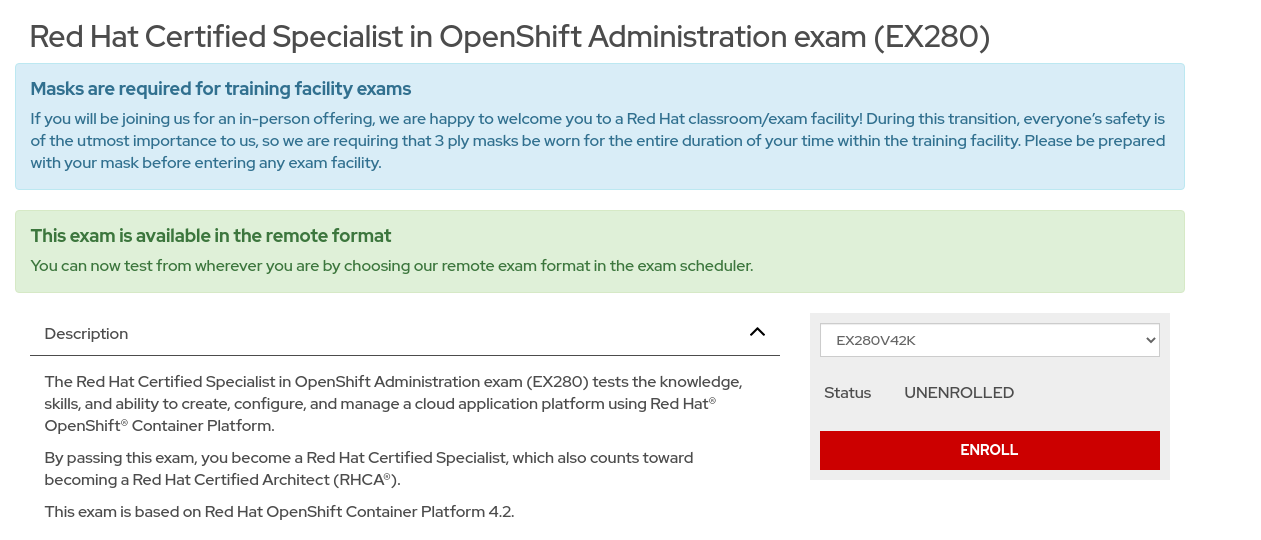This screenshot has height=540, width=1261.
Task: Select the EX280 exam page title heading
Action: click(x=510, y=37)
